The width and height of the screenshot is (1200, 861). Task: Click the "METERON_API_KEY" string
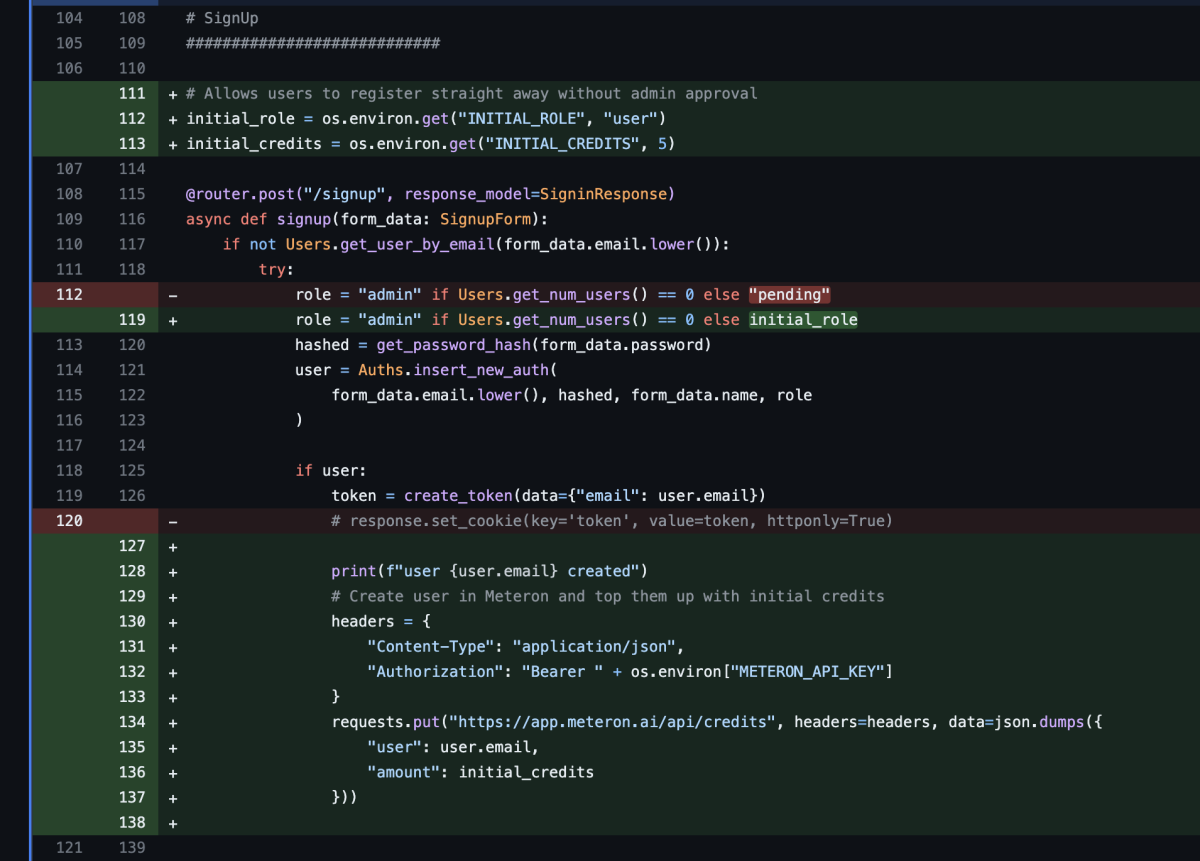(808, 672)
